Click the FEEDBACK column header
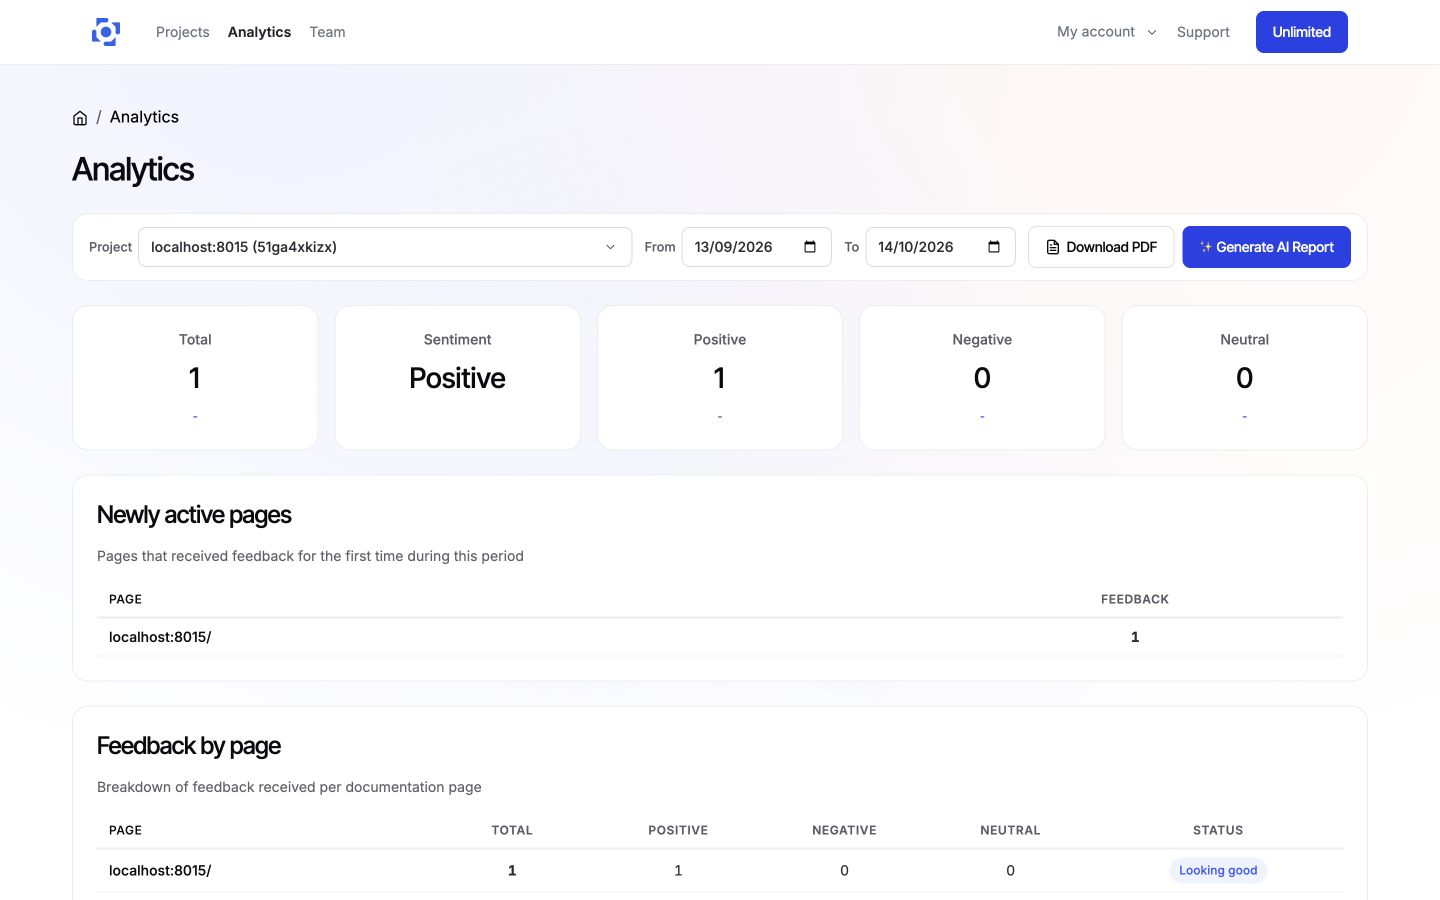1440x900 pixels. pyautogui.click(x=1135, y=599)
